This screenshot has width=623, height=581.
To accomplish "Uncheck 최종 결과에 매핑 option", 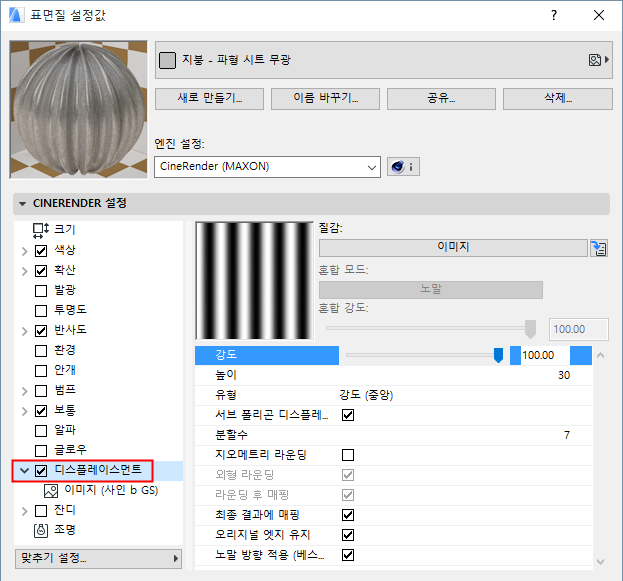I will click(348, 515).
